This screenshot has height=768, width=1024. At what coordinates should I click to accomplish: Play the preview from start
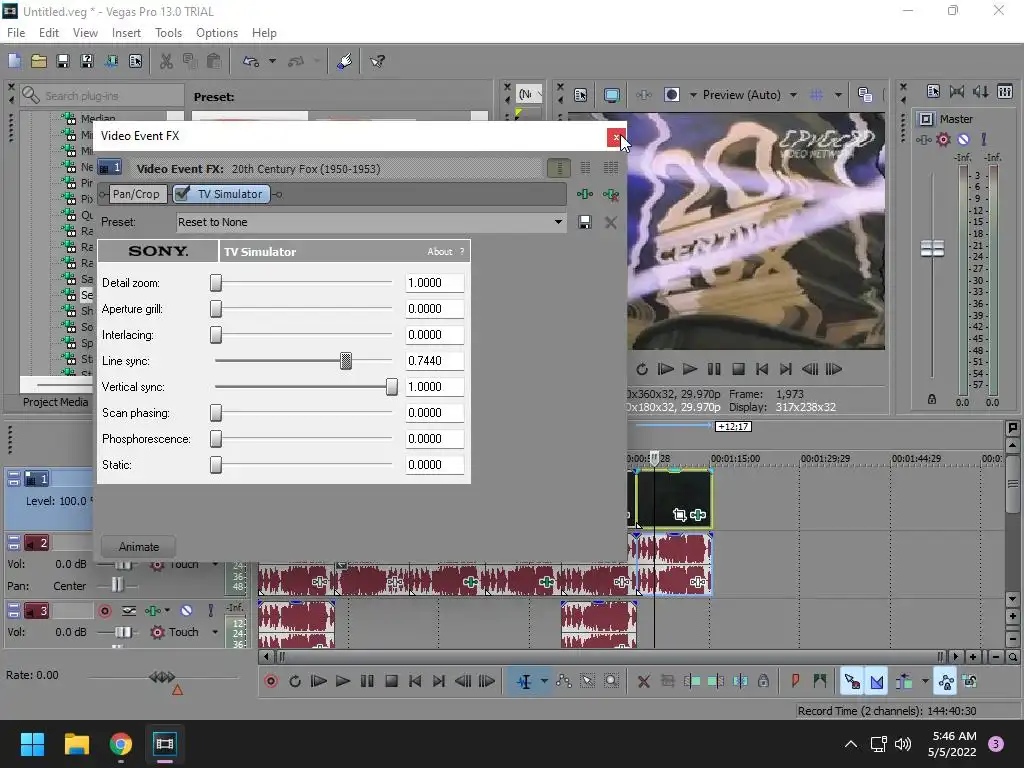point(665,370)
